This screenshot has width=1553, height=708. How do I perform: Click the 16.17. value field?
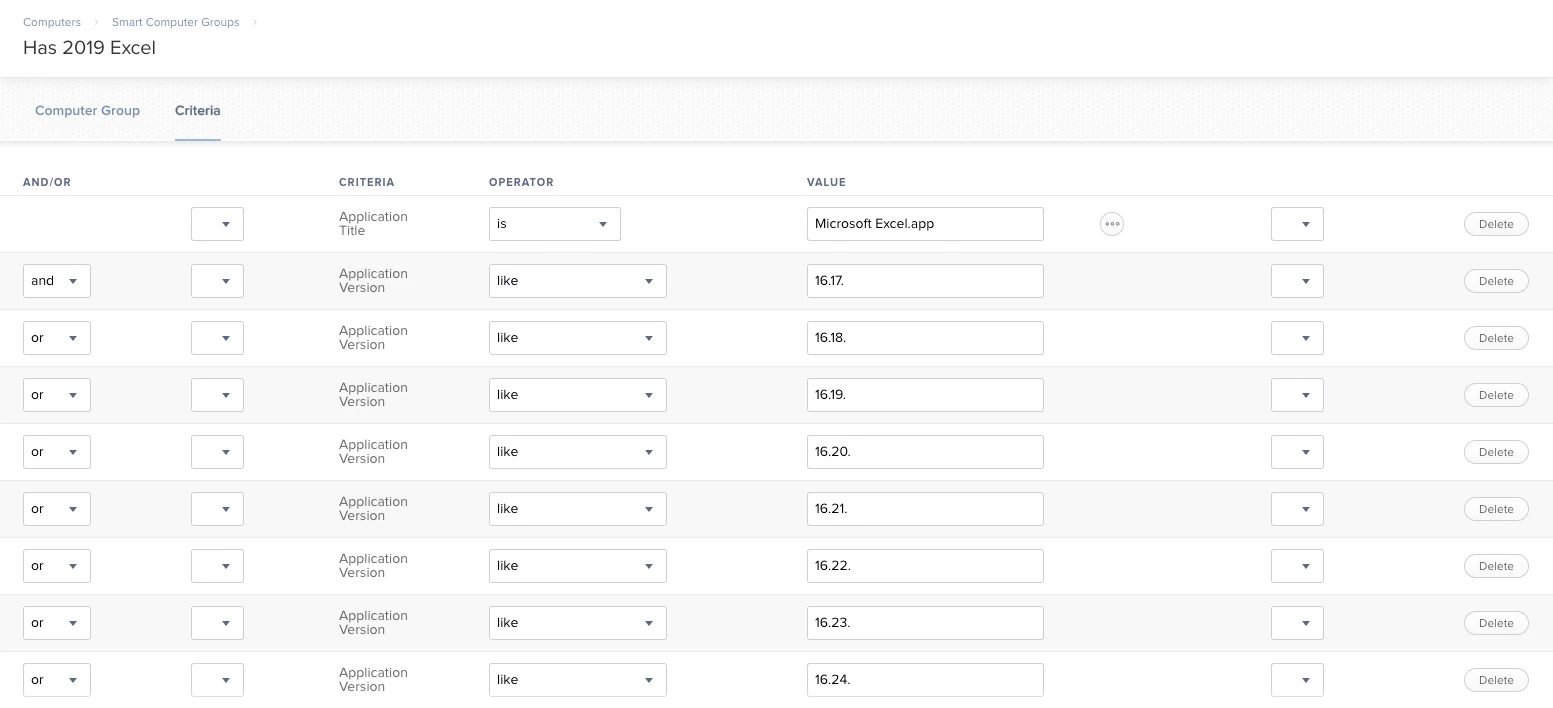point(925,281)
